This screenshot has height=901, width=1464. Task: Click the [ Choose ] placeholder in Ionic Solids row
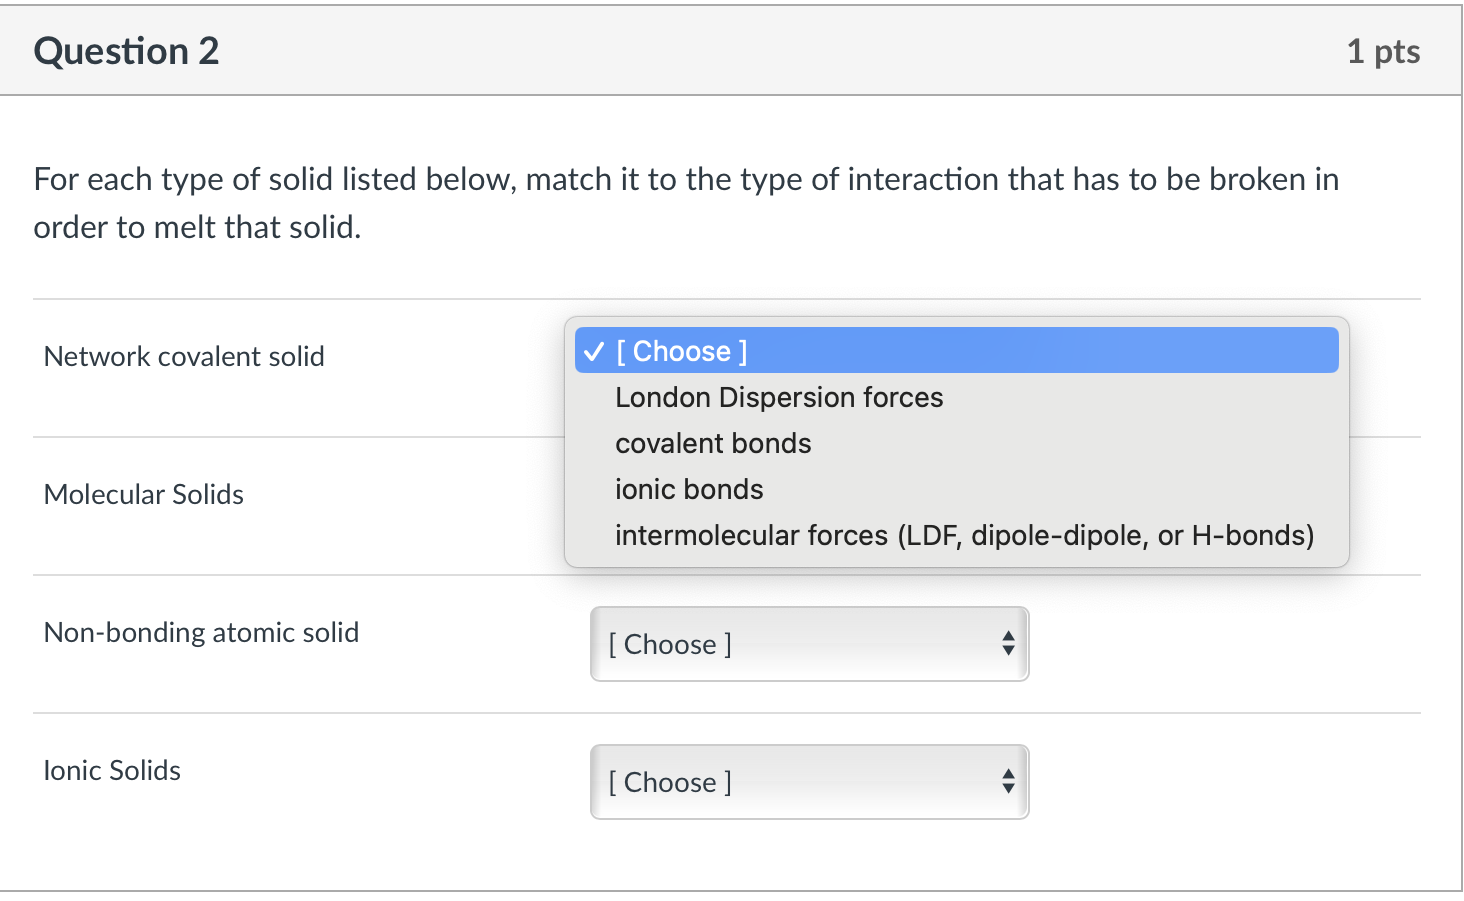pos(670,783)
